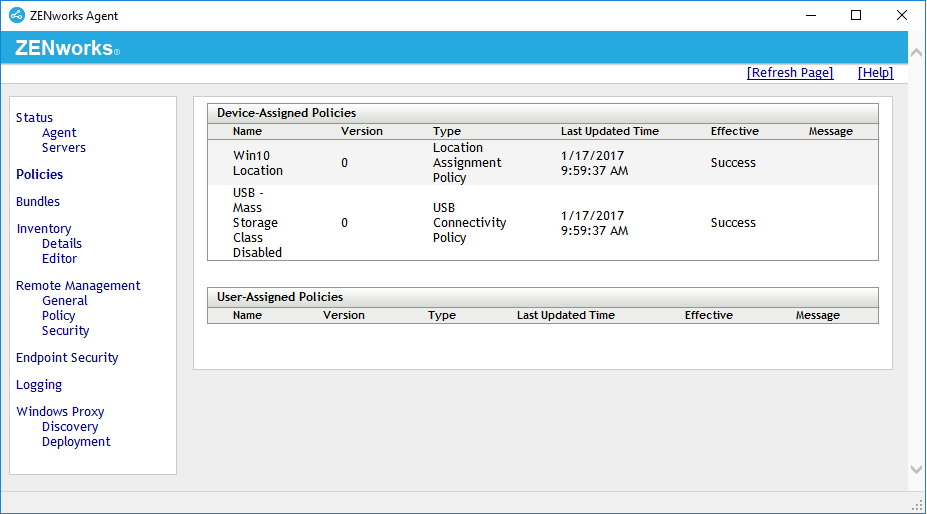Open the Windows Proxy section
This screenshot has width=927, height=514.
[x=60, y=412]
